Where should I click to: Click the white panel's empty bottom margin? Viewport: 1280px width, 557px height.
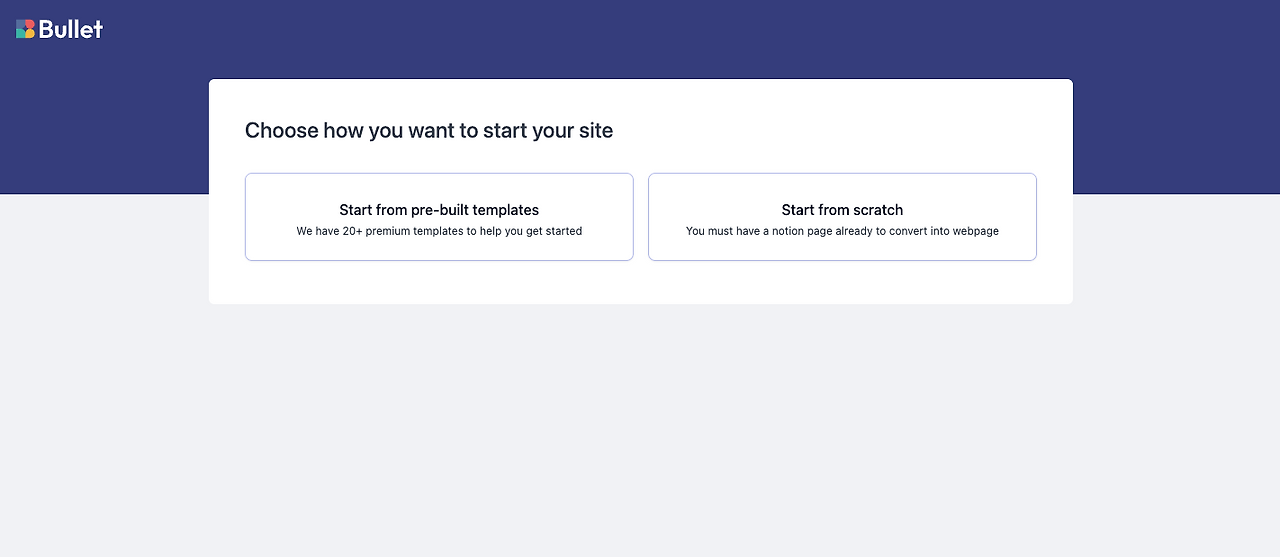pos(640,283)
